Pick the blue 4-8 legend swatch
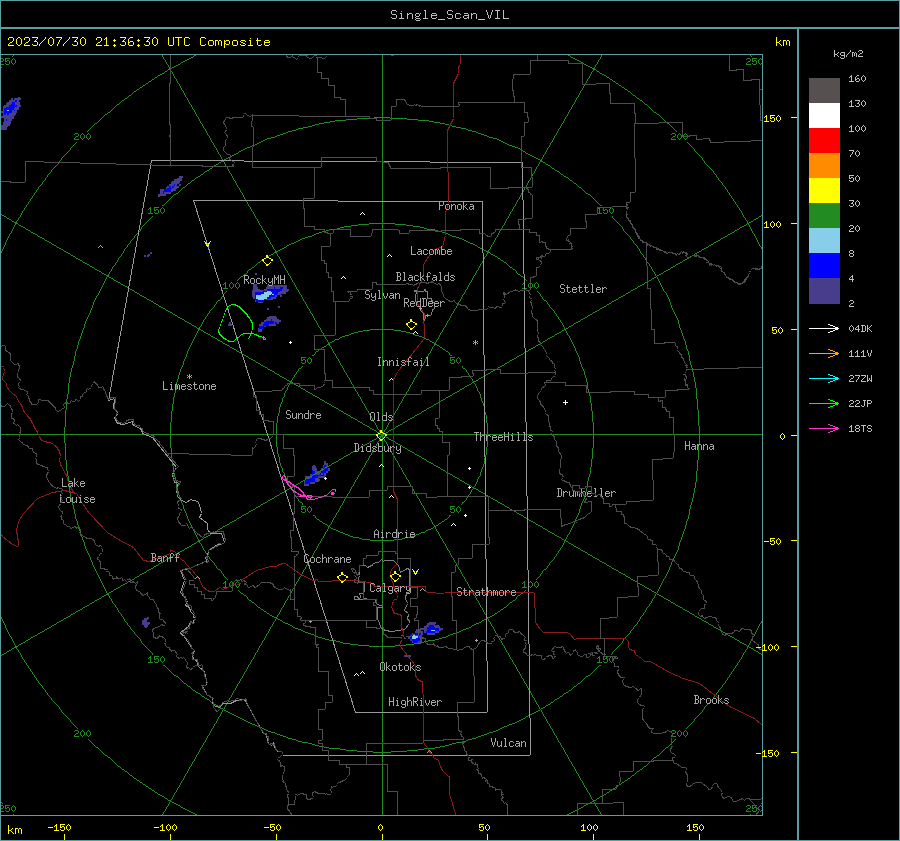This screenshot has height=841, width=900. point(824,265)
